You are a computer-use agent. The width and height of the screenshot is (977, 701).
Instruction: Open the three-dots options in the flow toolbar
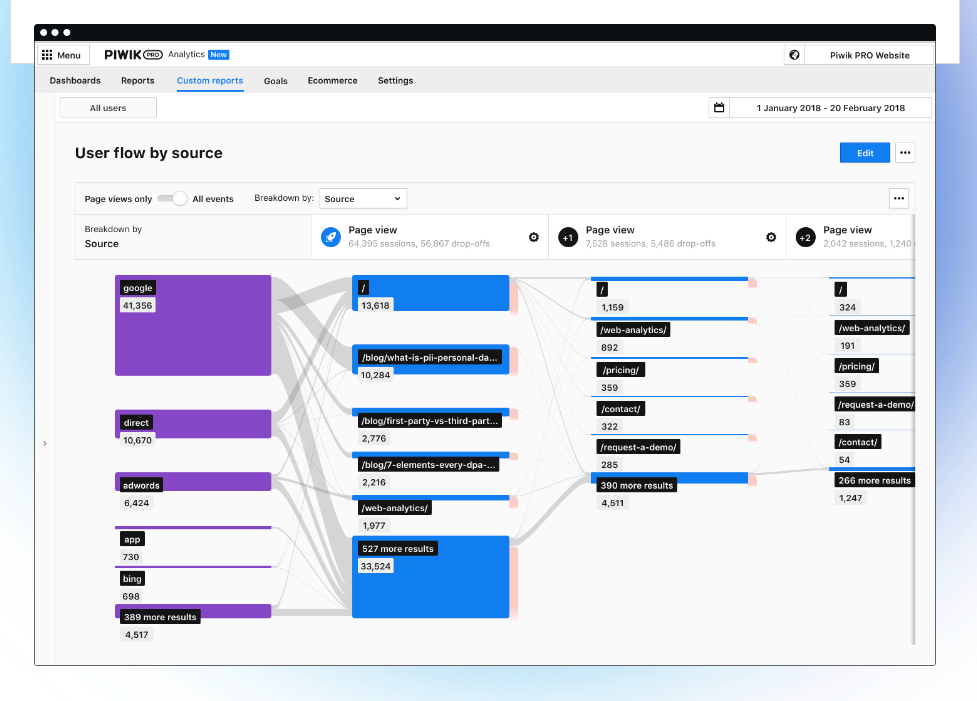[898, 198]
